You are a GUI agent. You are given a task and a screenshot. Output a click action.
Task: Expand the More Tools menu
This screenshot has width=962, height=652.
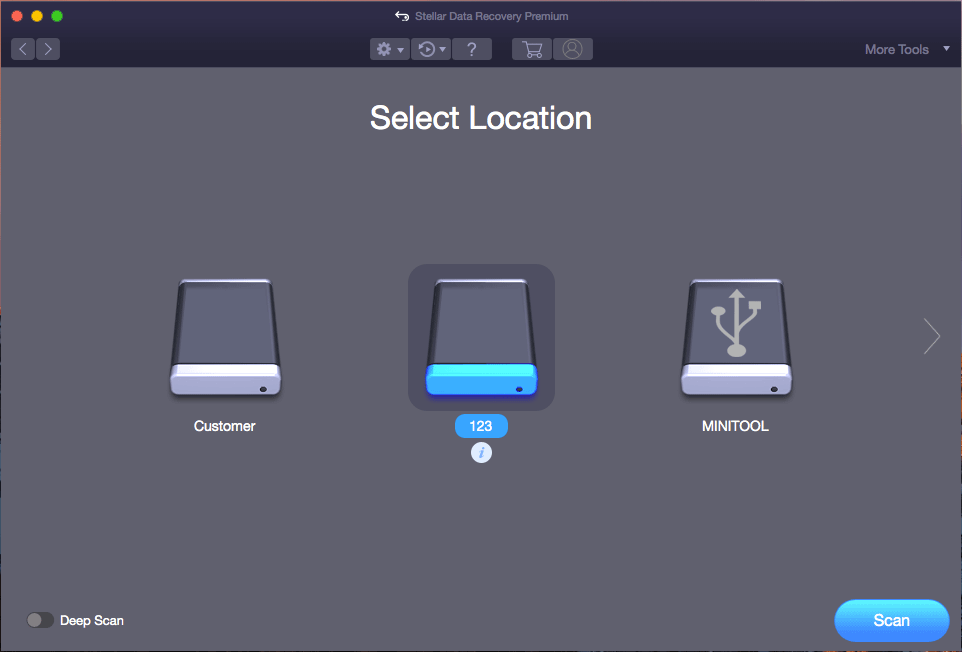tap(906, 49)
